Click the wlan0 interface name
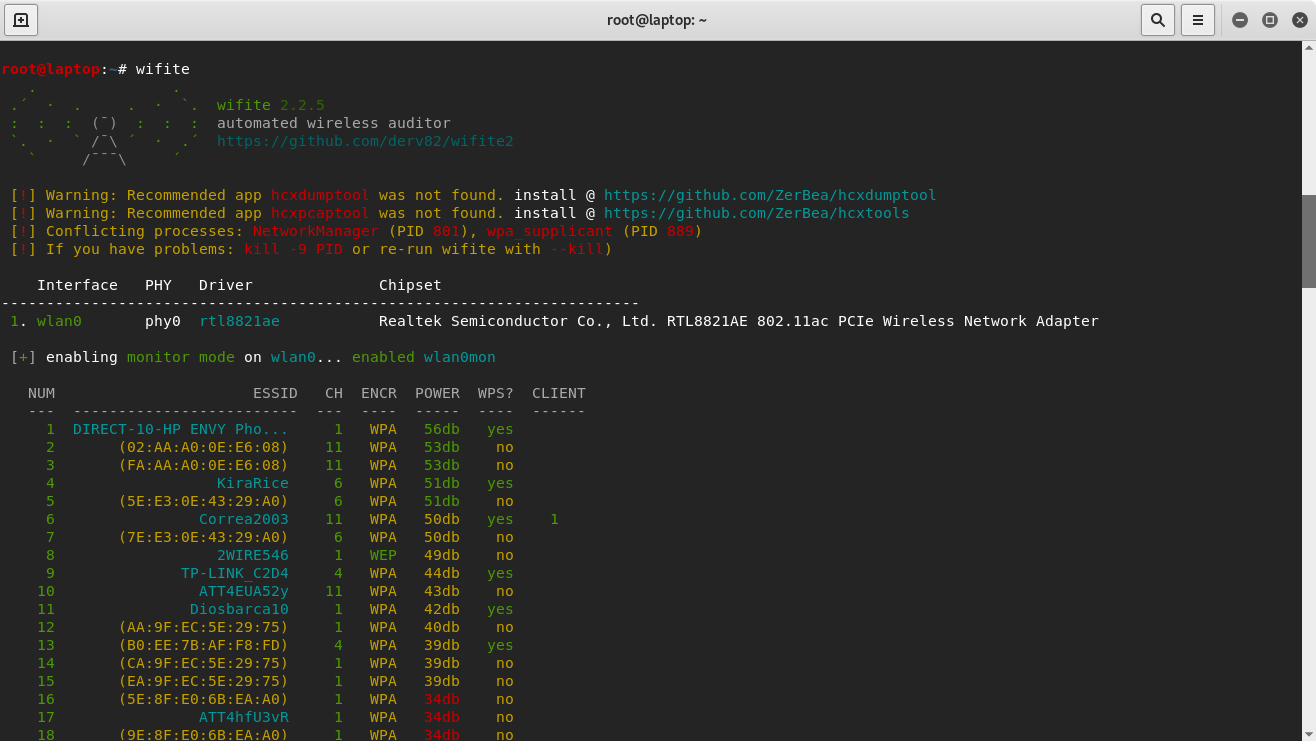This screenshot has width=1316, height=741. tap(59, 321)
